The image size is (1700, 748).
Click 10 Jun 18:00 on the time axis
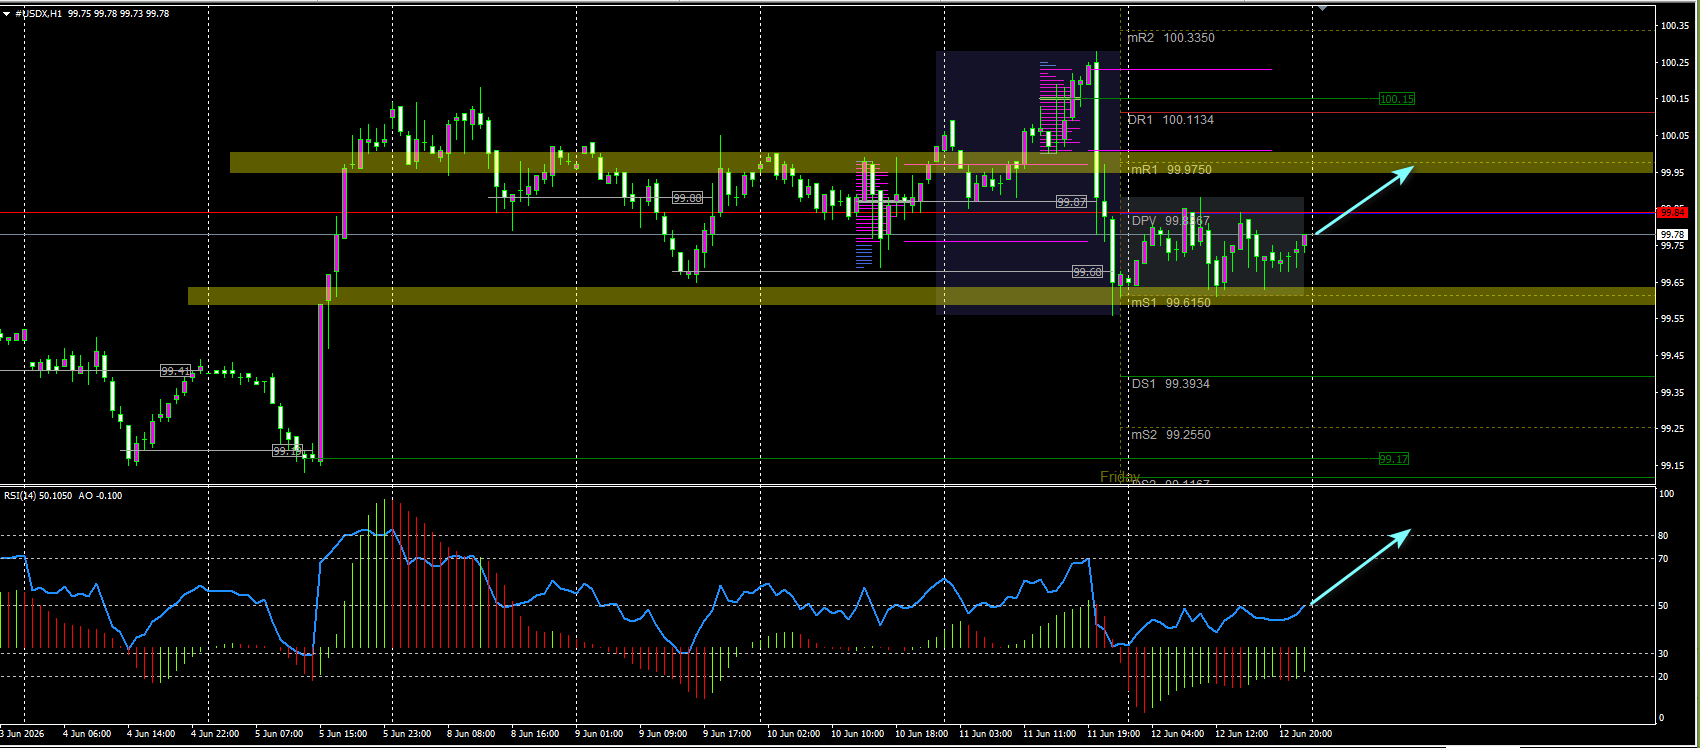point(921,734)
